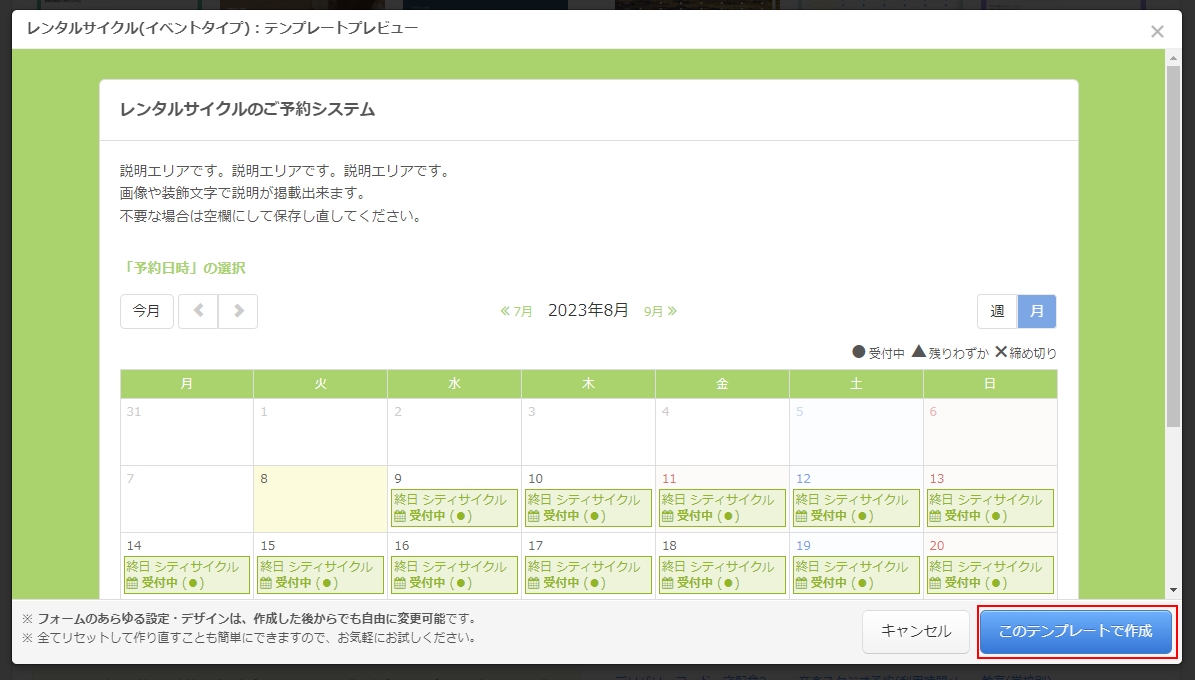This screenshot has height=680, width=1195.
Task: Click calendar icon in August 9 event
Action: 400,516
